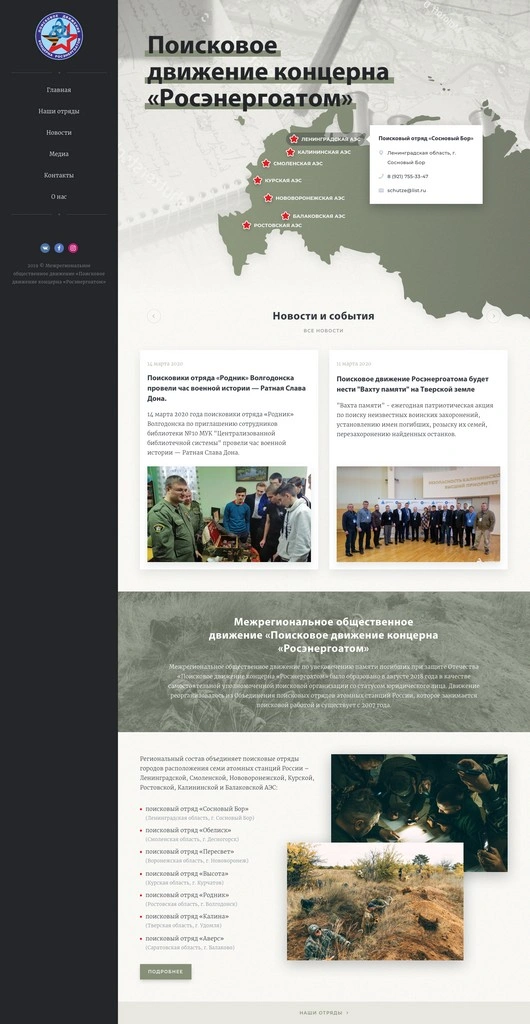This screenshot has width=530, height=1024.
Task: Open the "Вахту памяти" news headline
Action: (x=413, y=384)
